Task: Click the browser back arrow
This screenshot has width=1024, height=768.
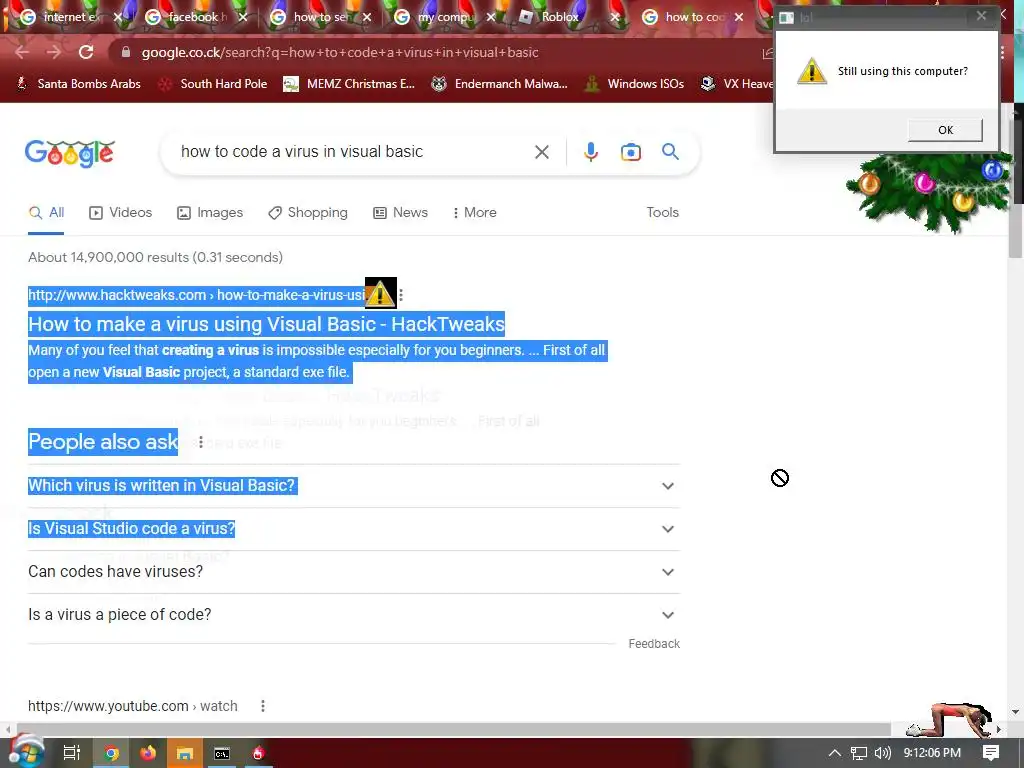Action: pos(22,52)
